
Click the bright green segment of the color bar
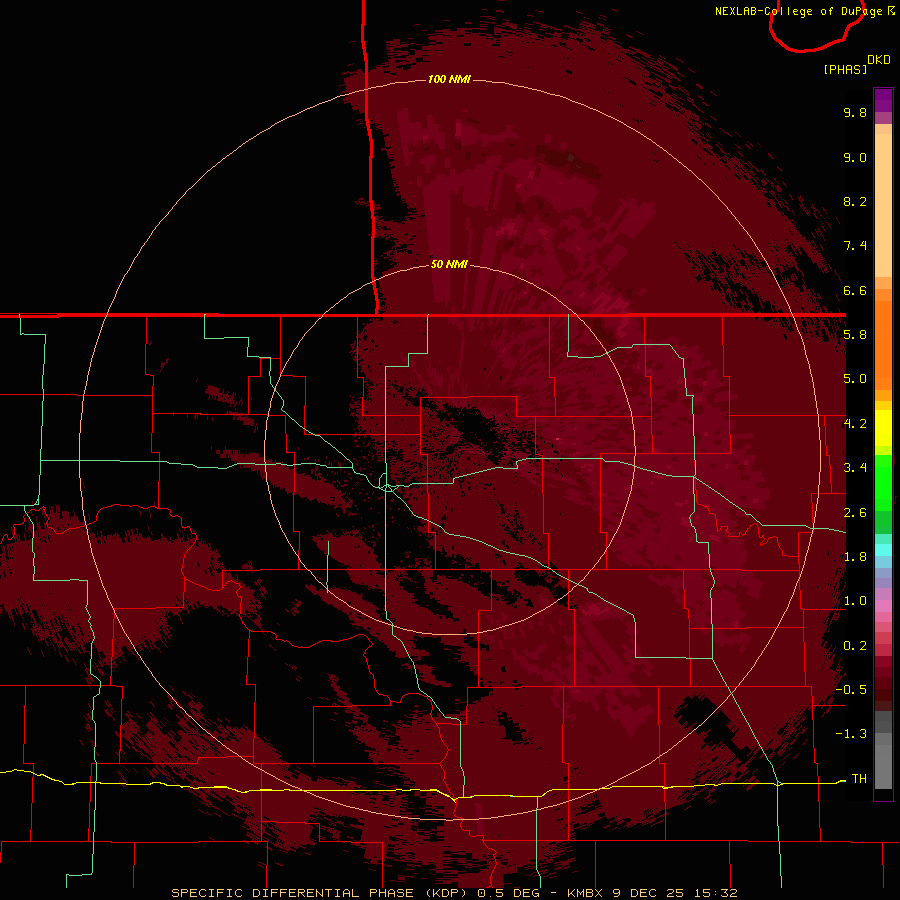point(883,483)
